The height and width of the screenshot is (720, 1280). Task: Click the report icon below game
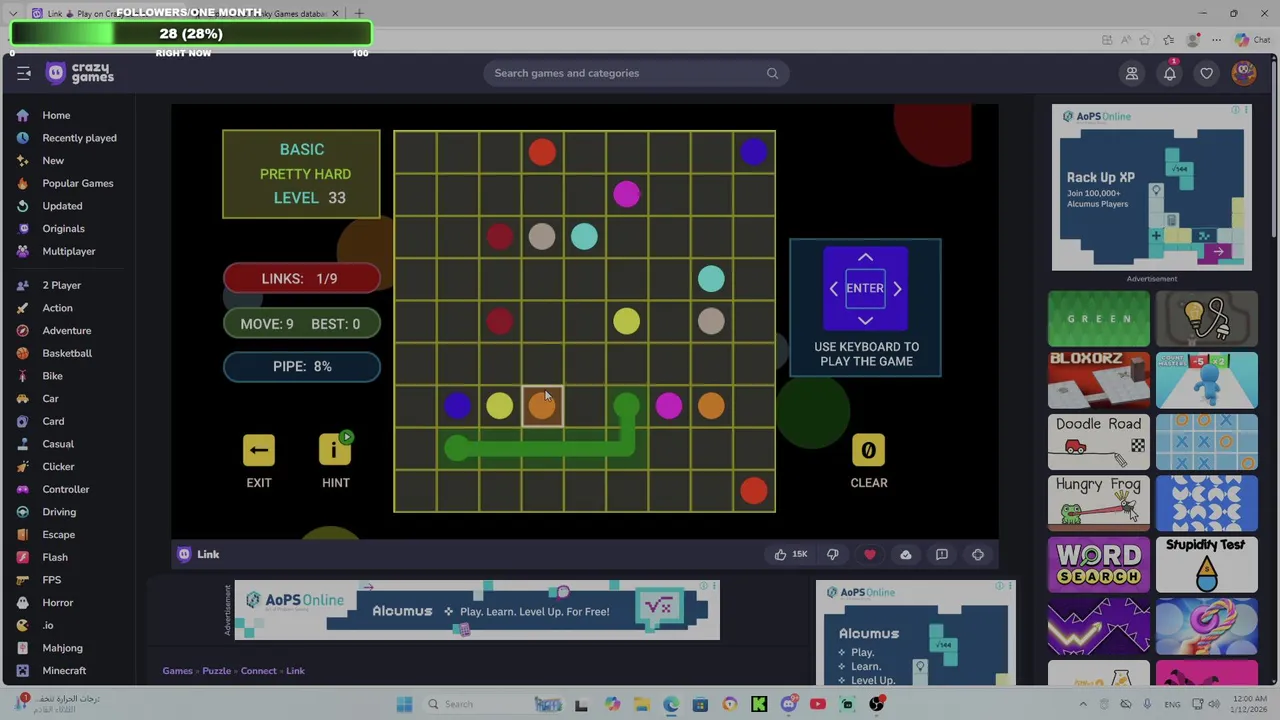(x=942, y=554)
